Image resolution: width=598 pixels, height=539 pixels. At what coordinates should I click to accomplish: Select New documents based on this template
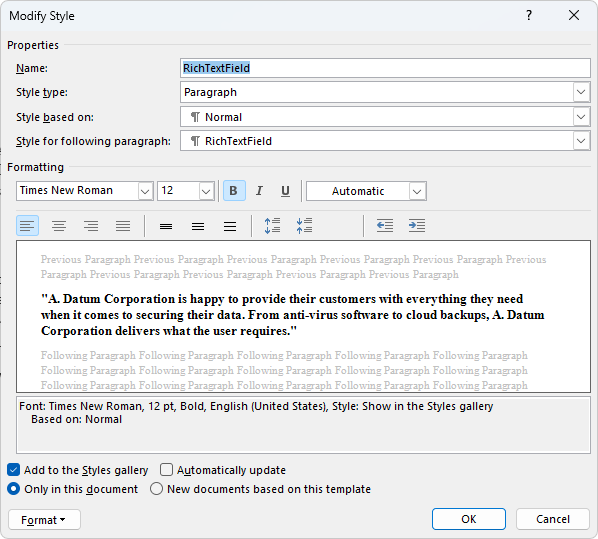coord(156,489)
